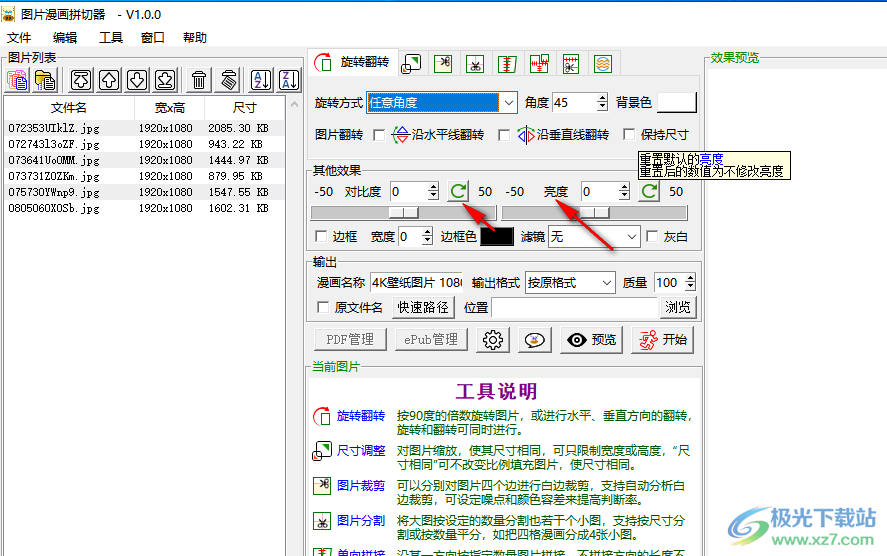887x556 pixels.
Task: Sort the list Z to A
Action: [289, 80]
